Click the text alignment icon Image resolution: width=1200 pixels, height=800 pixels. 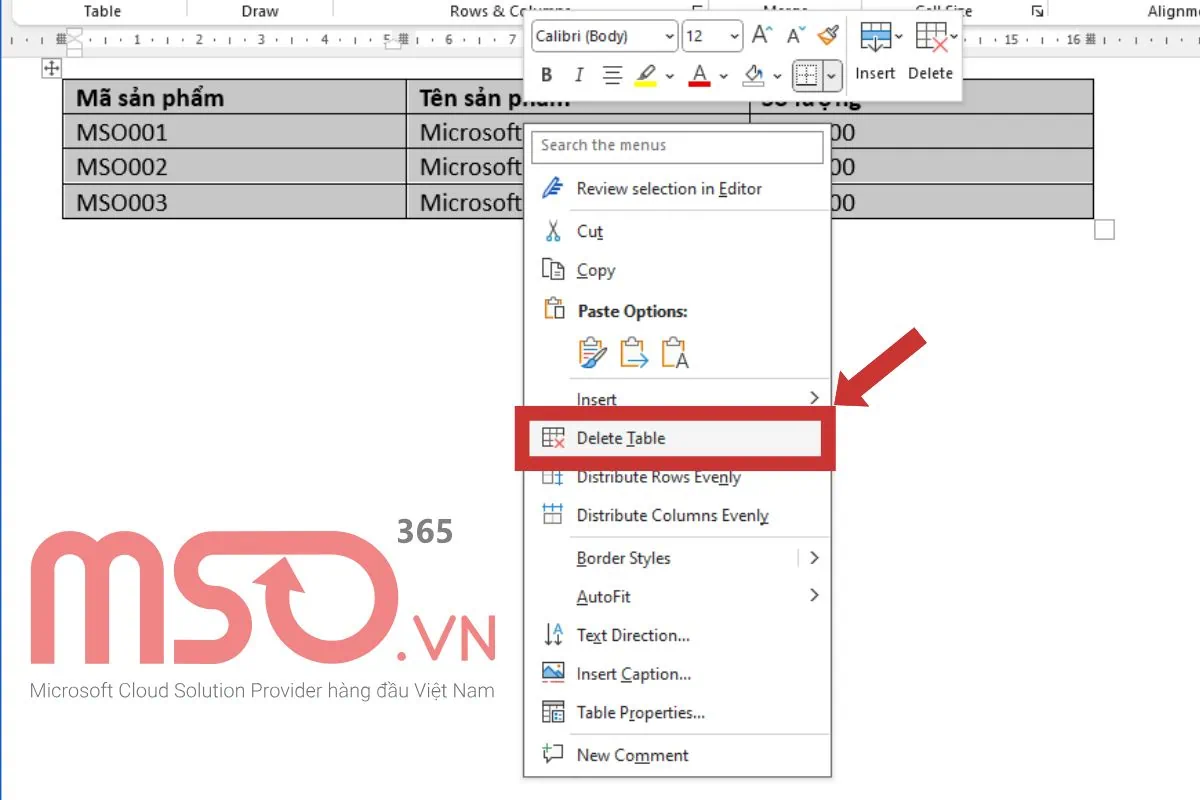pyautogui.click(x=613, y=75)
